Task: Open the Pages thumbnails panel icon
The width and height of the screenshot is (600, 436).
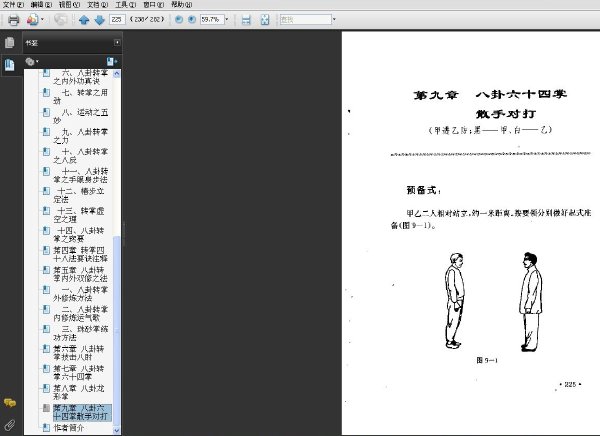Action: pos(10,42)
